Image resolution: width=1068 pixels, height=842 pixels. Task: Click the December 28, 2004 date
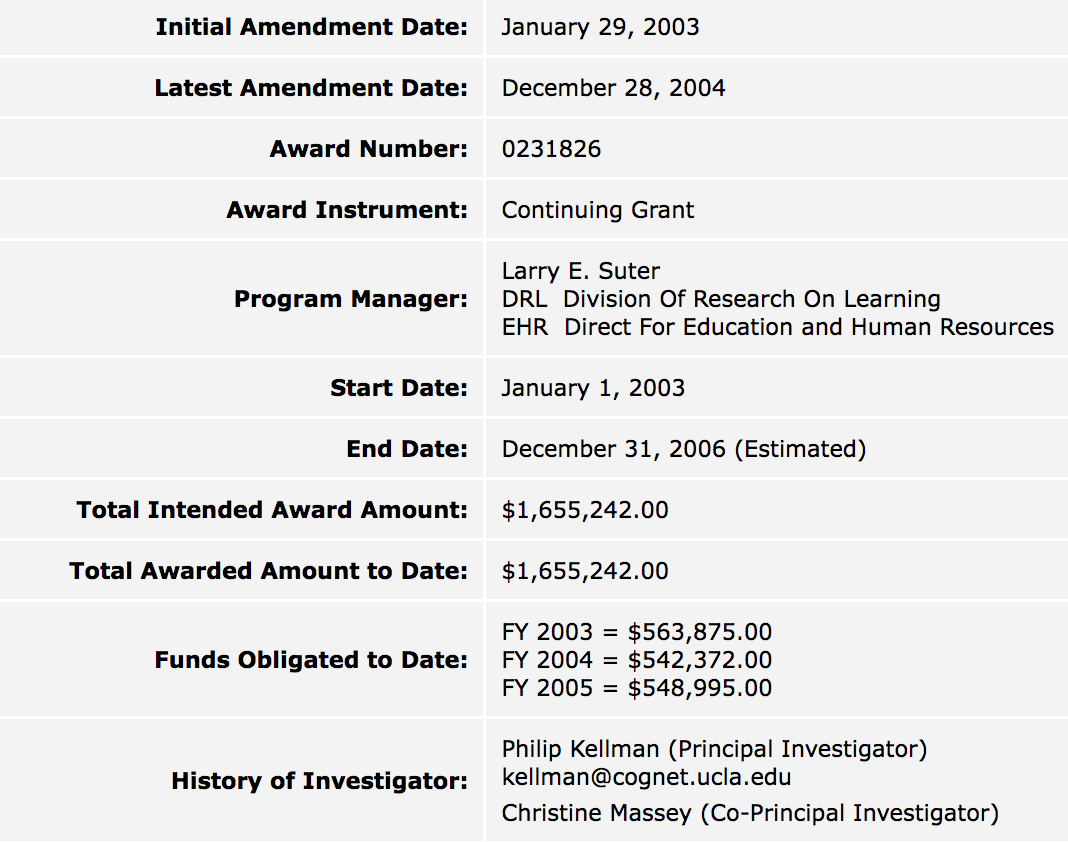click(613, 88)
